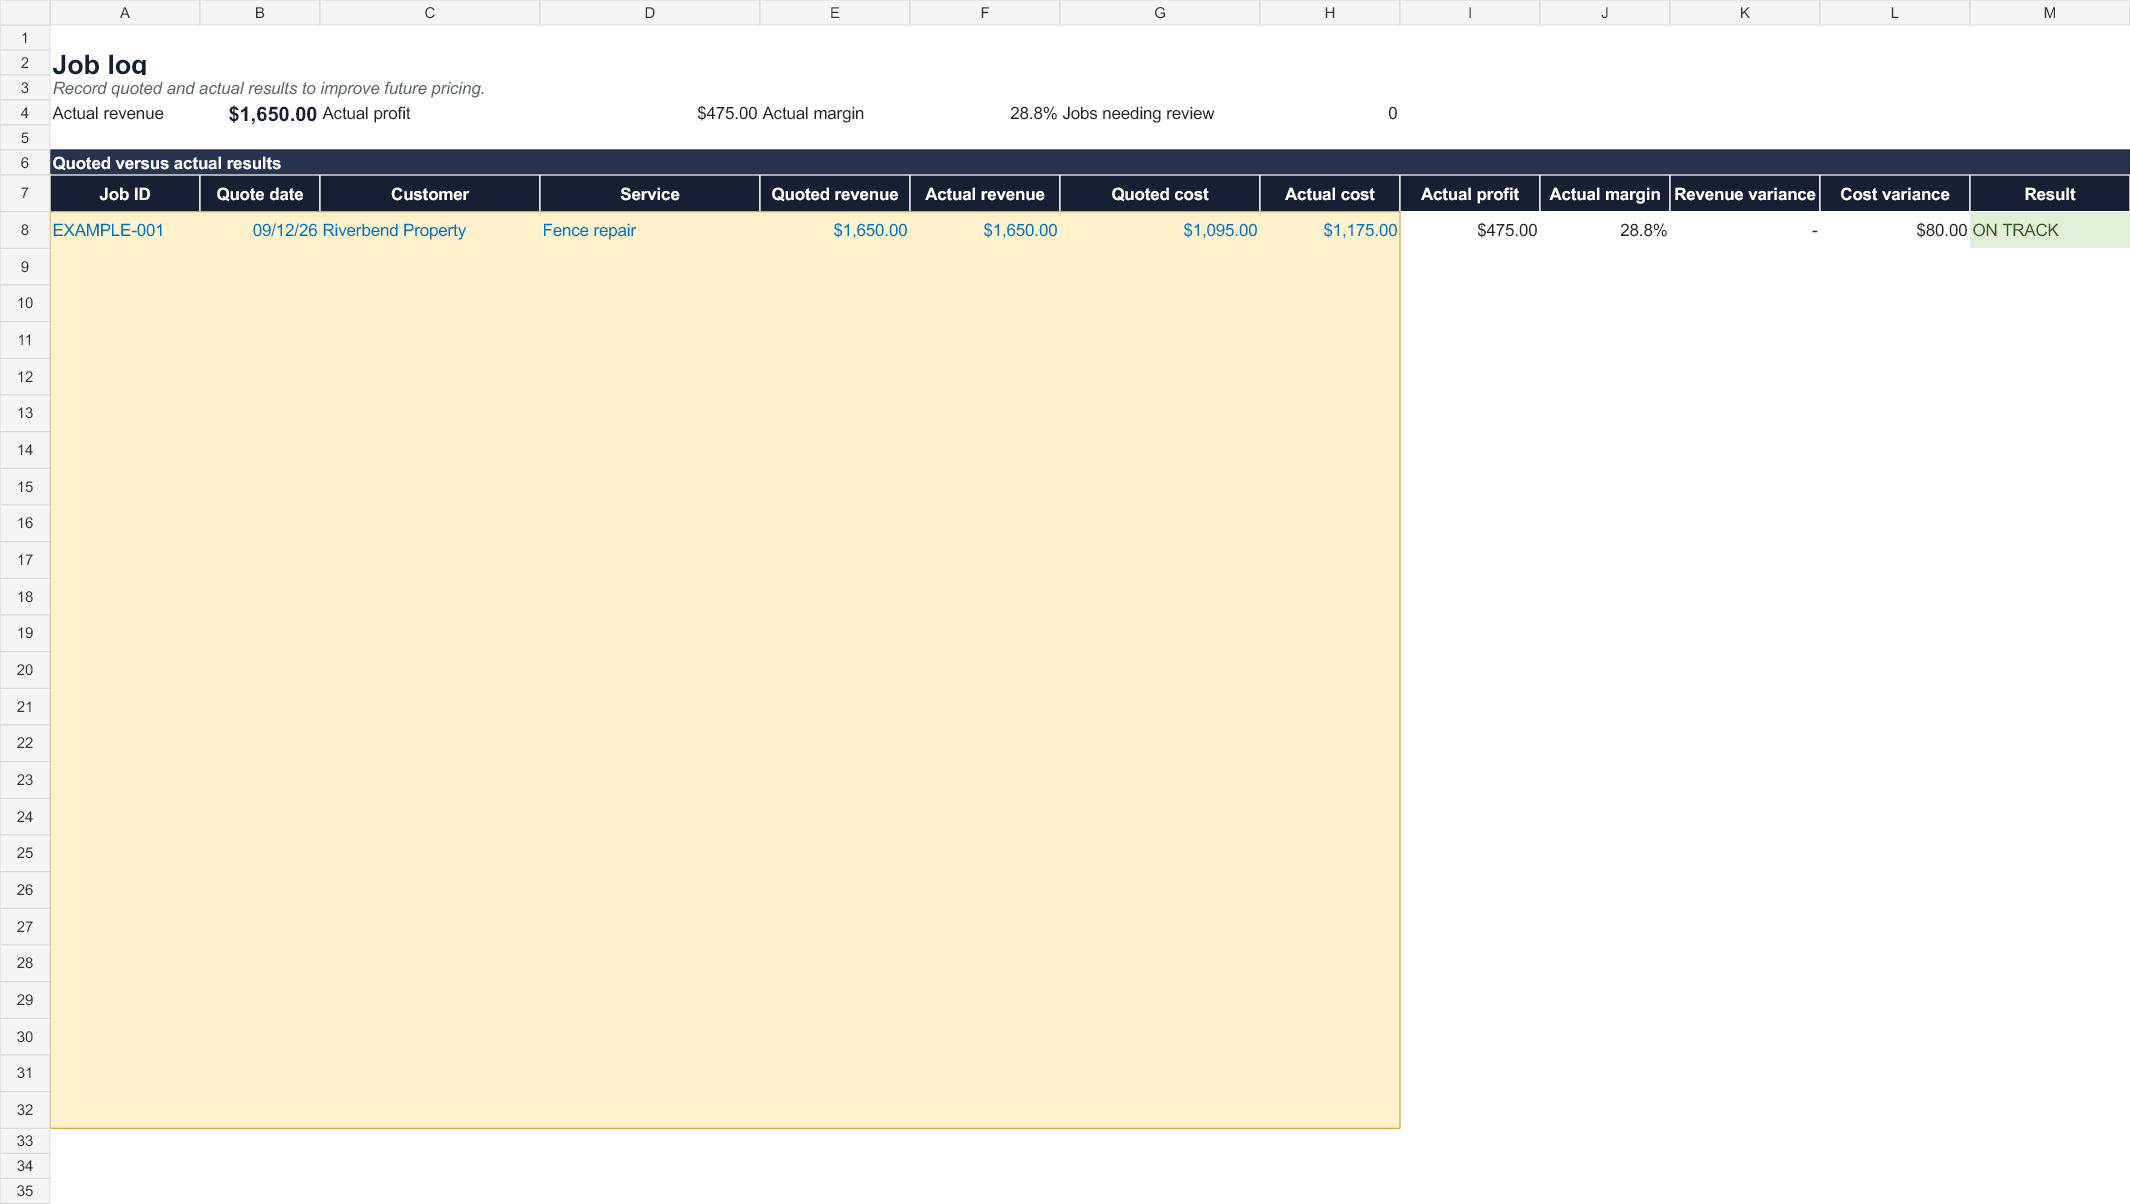The height and width of the screenshot is (1204, 2130).
Task: Select the Quoted revenue header cell
Action: [x=835, y=194]
